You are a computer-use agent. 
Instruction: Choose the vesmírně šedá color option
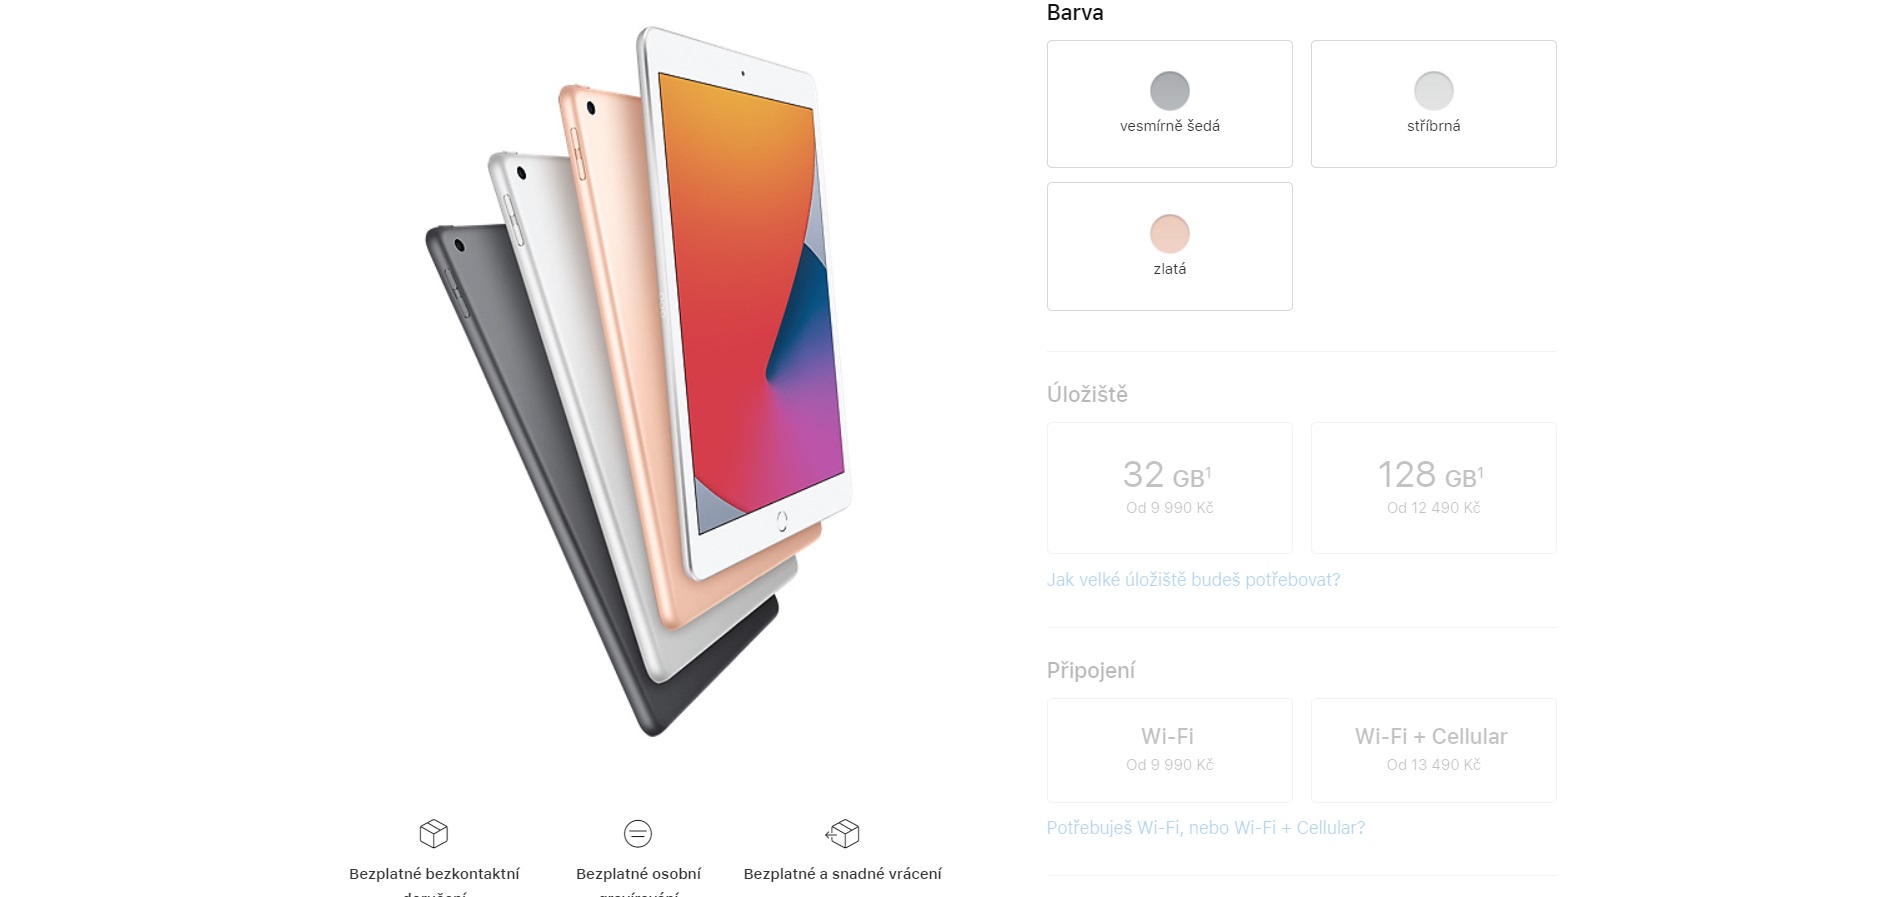point(1170,104)
